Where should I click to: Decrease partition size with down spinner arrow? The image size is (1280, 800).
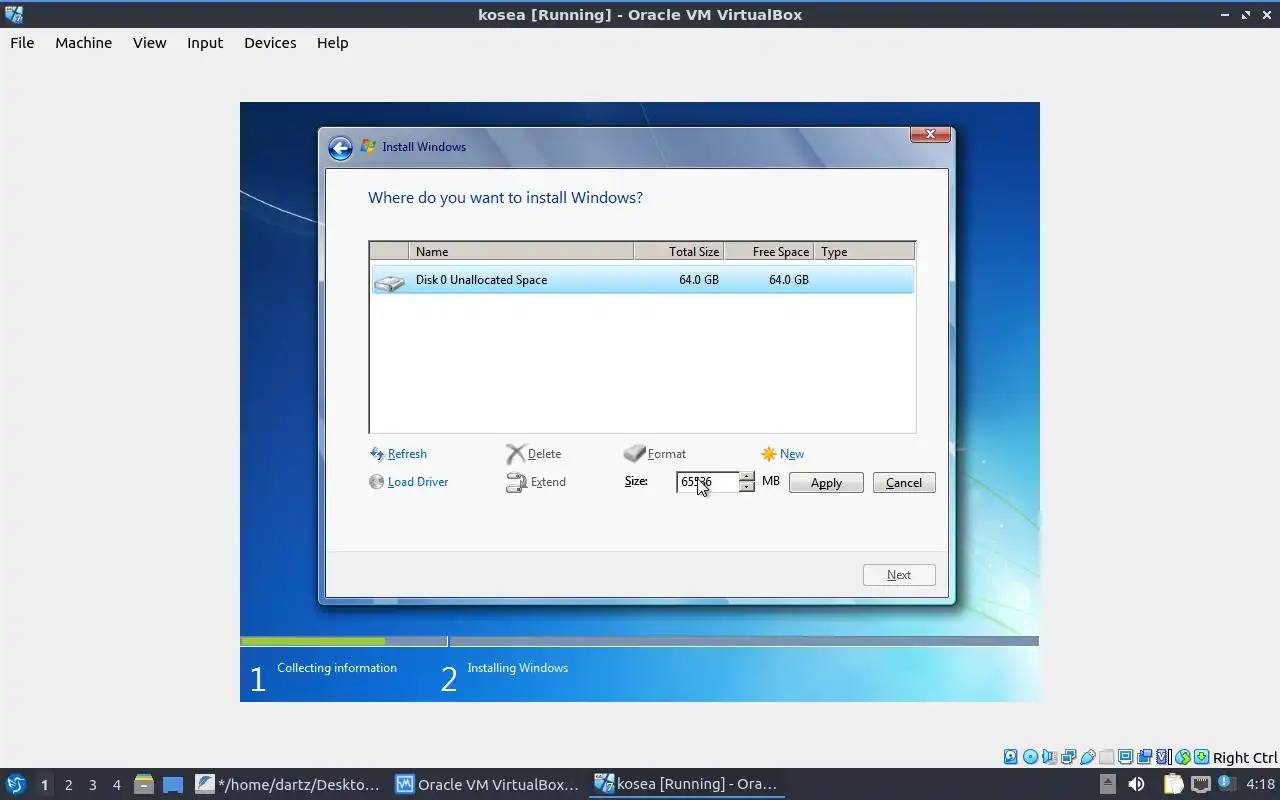(x=747, y=487)
